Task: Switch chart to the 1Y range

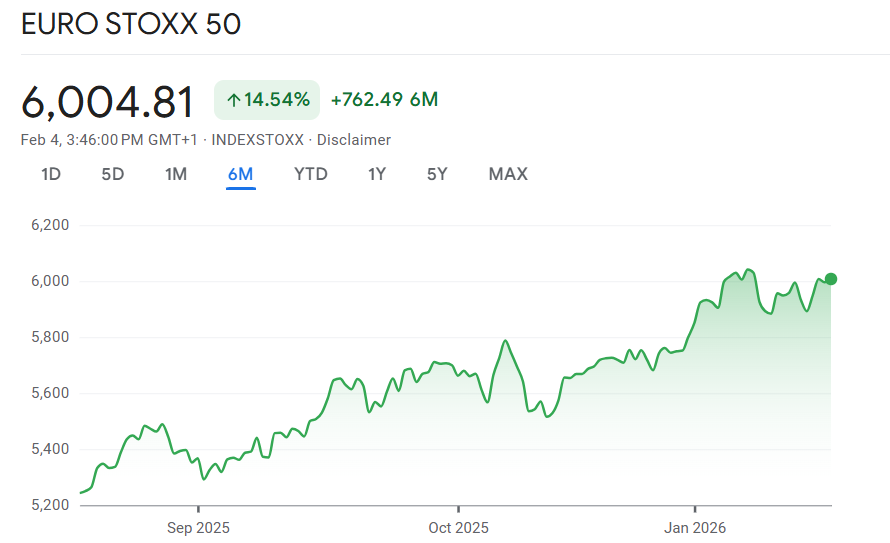Action: tap(377, 174)
